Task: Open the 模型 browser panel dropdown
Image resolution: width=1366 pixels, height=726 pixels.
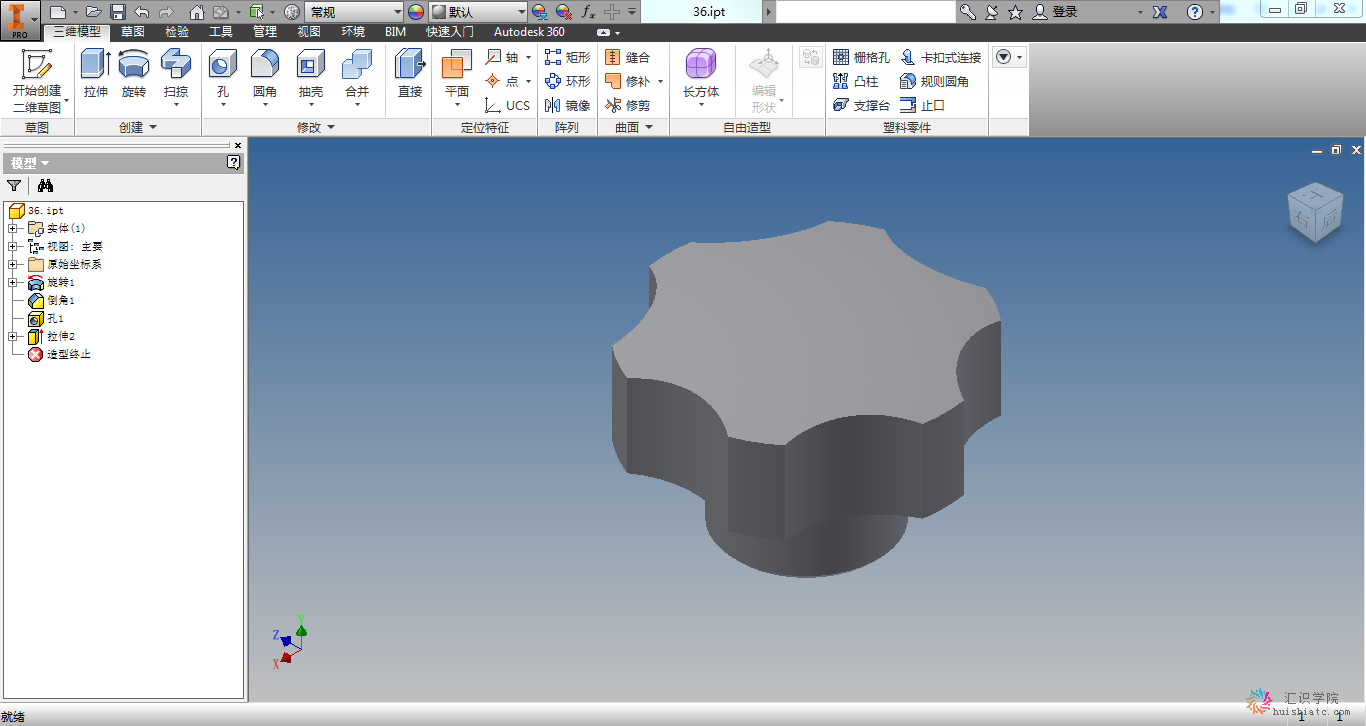Action: click(30, 163)
